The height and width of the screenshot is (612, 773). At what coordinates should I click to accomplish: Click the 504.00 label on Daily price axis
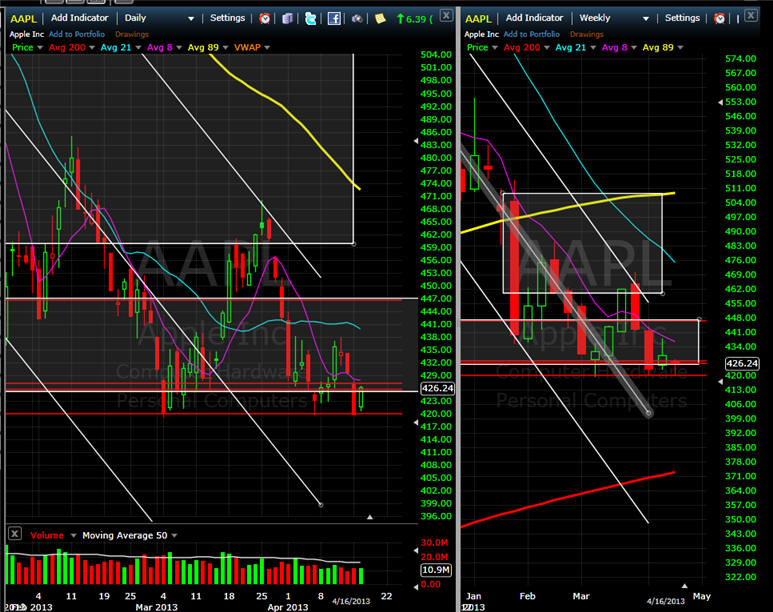436,54
